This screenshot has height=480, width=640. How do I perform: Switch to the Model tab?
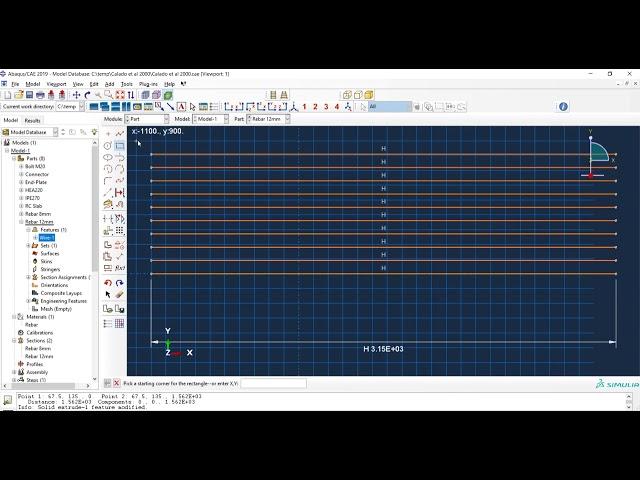coord(11,120)
